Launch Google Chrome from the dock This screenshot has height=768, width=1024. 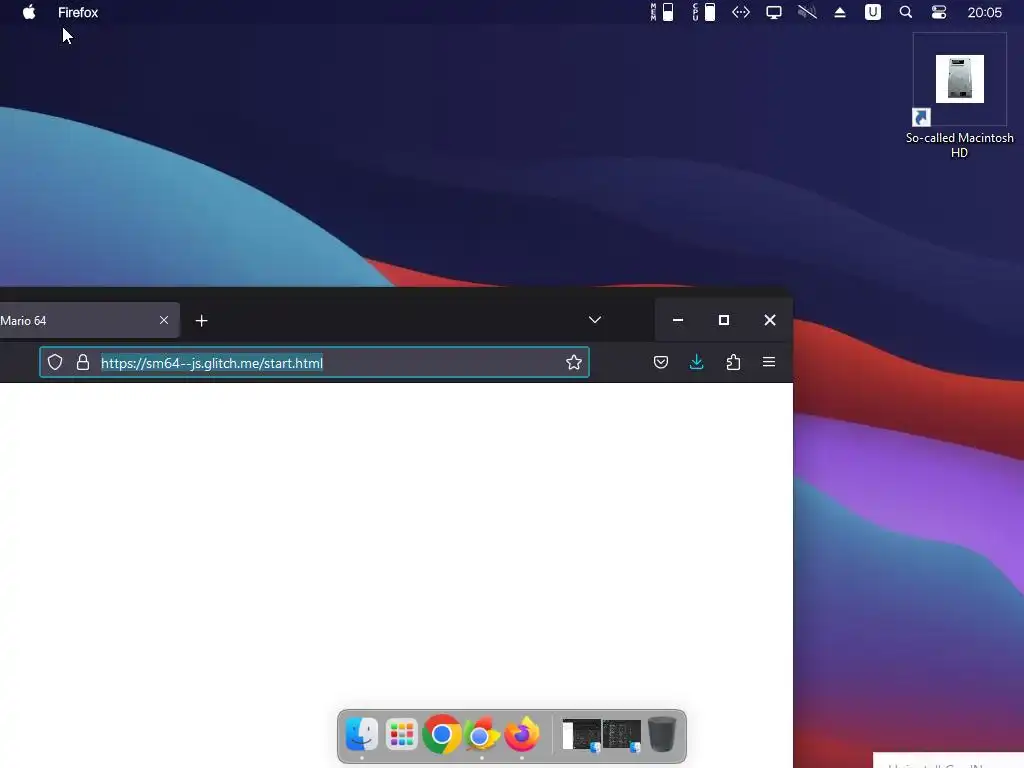[x=441, y=735]
